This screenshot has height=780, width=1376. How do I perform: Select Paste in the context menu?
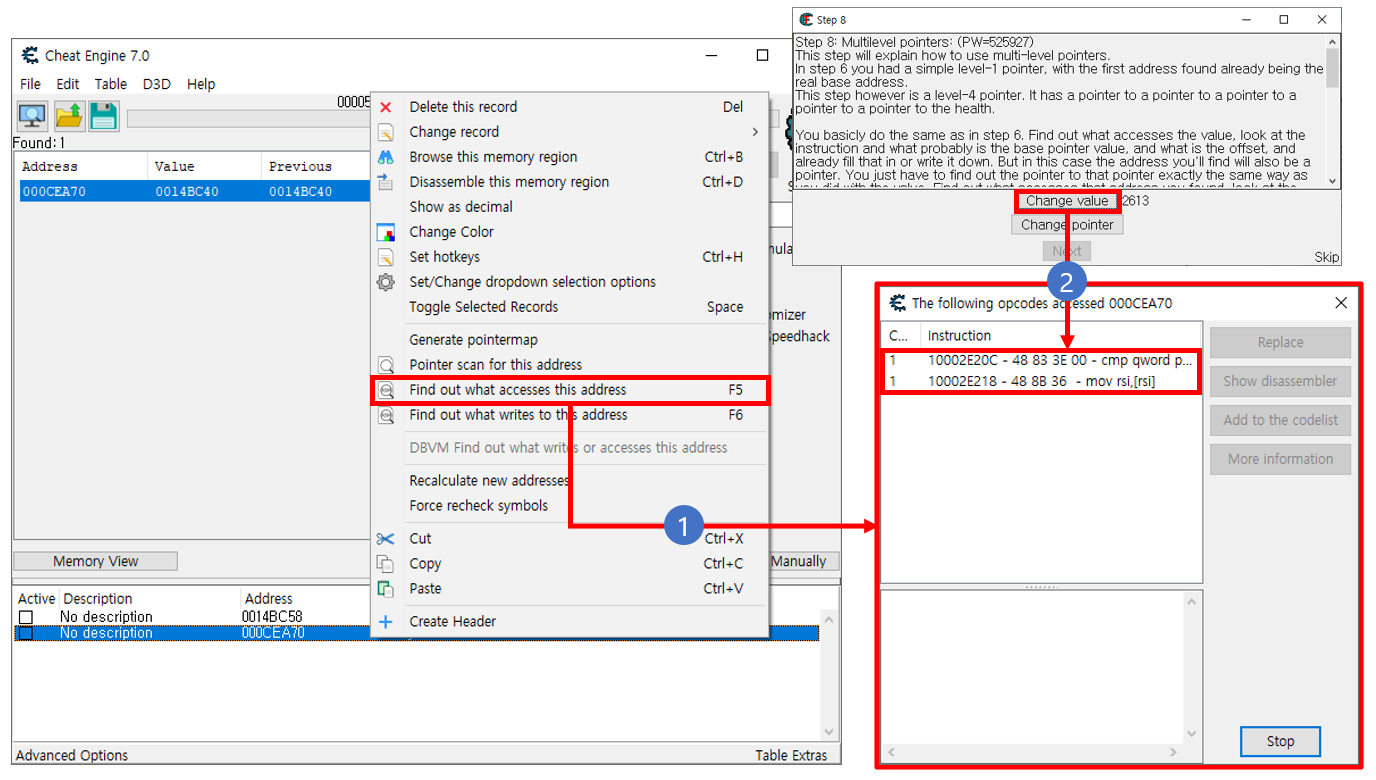coord(568,589)
